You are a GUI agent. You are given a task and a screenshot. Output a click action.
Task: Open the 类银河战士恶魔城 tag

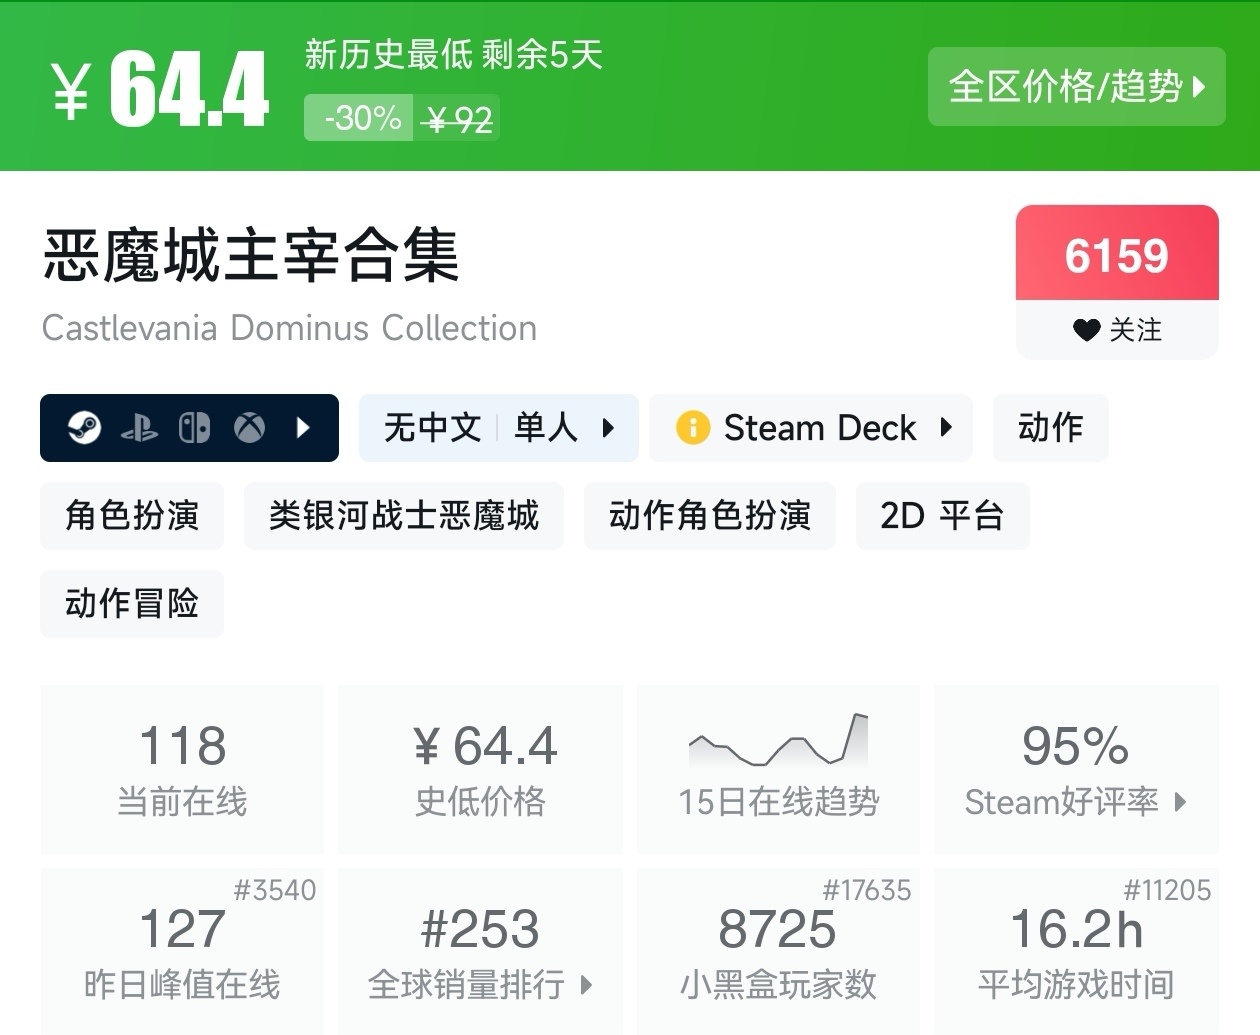point(403,516)
